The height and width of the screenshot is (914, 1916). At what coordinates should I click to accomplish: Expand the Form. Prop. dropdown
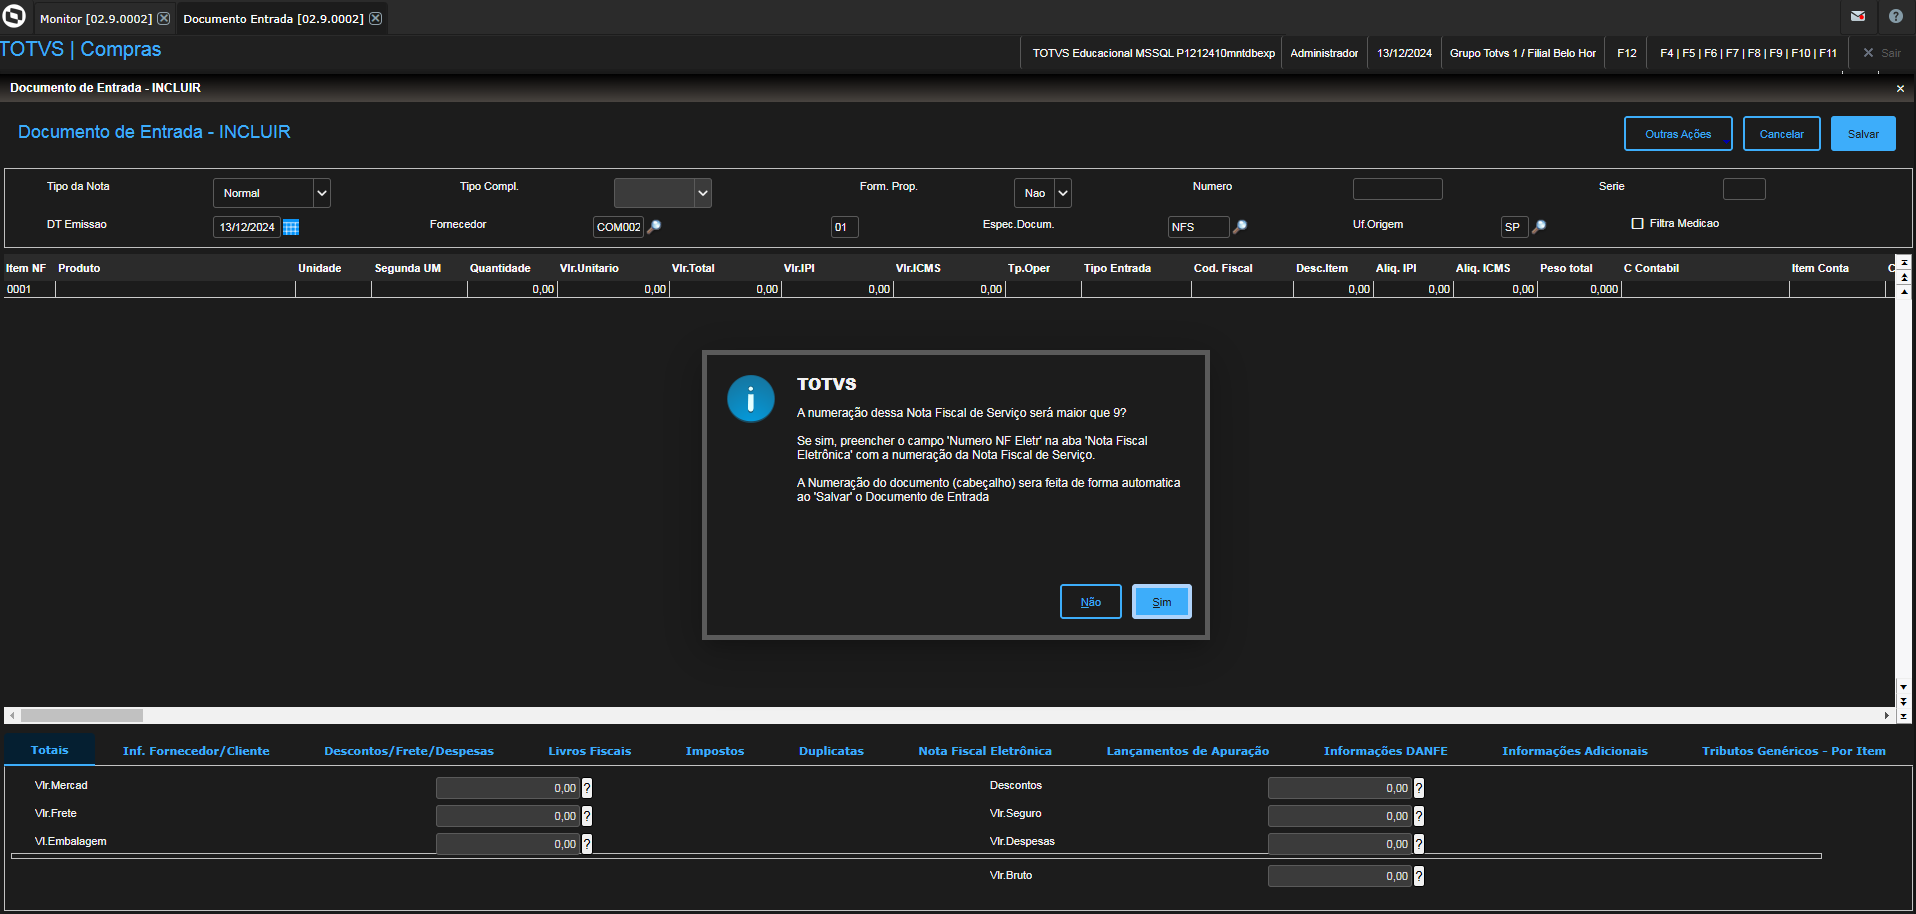click(1063, 193)
